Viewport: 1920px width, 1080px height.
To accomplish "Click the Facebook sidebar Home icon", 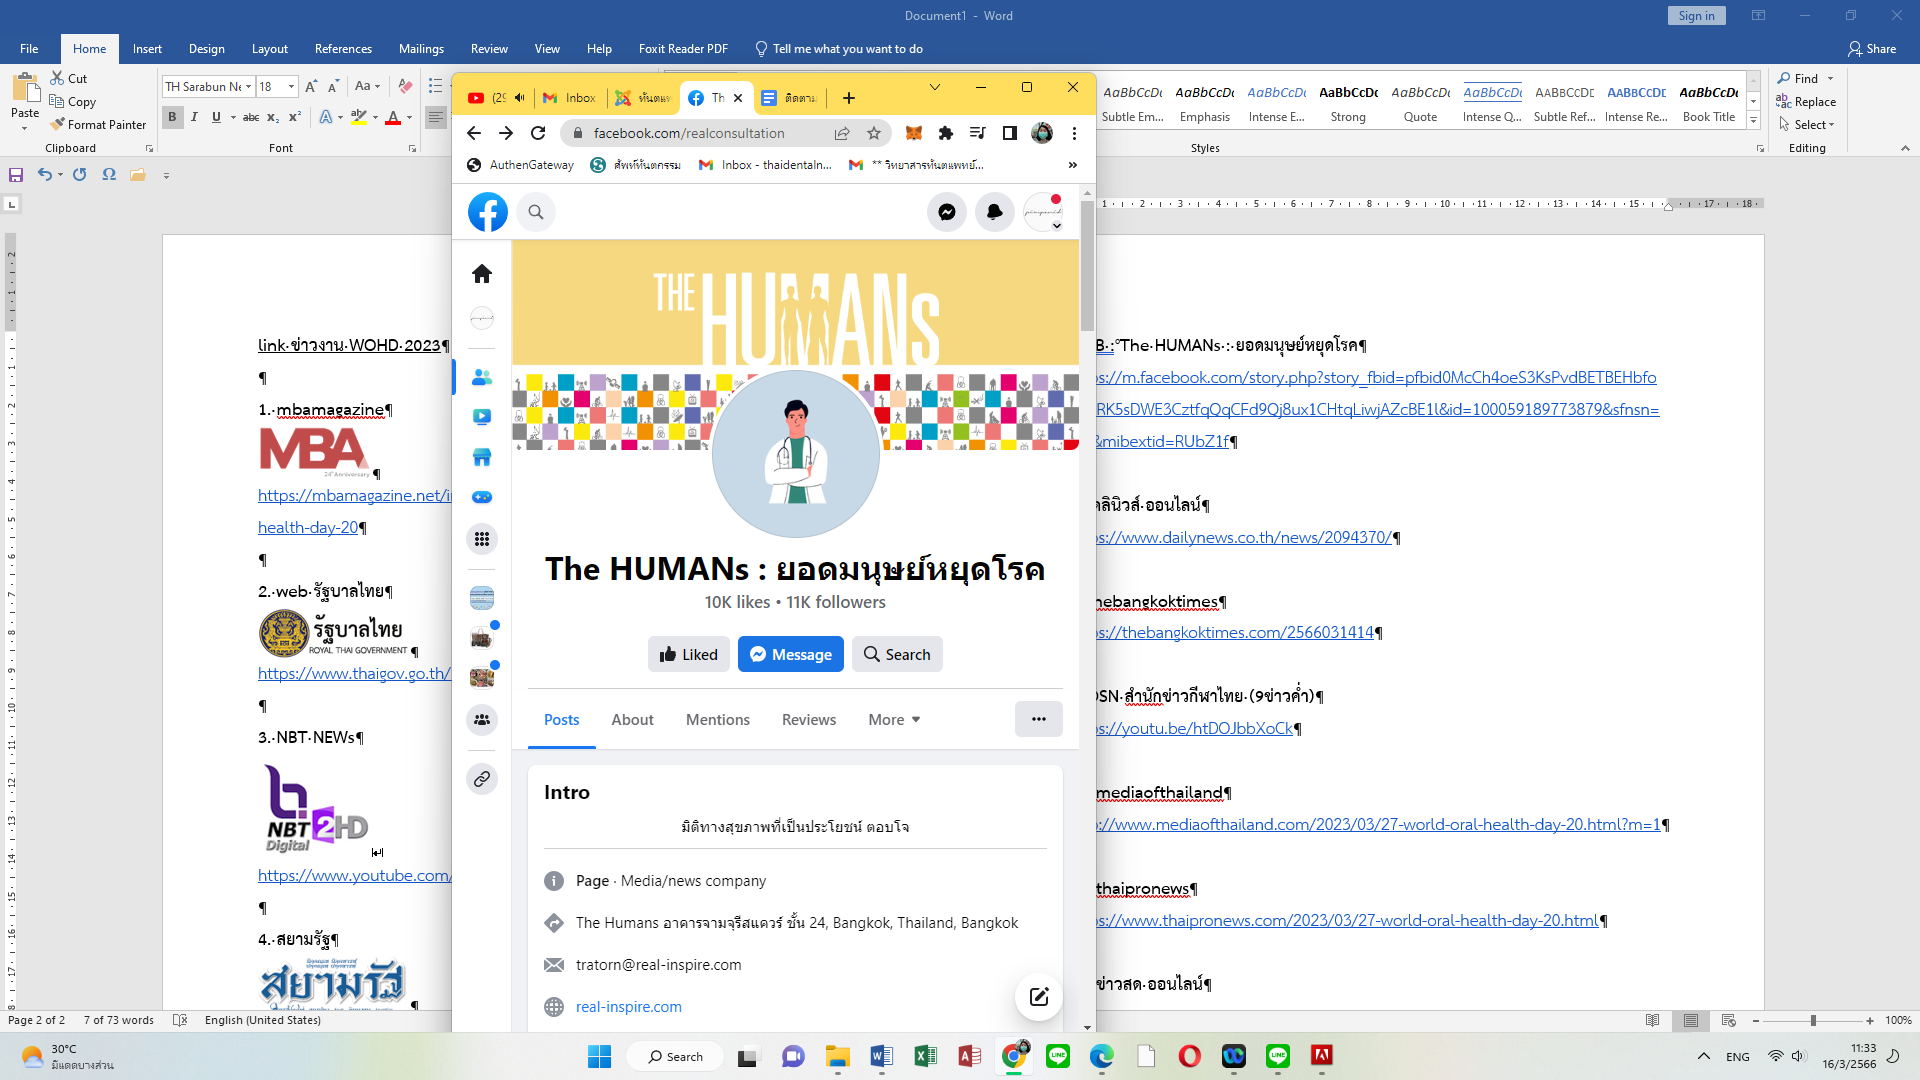I will coord(482,273).
